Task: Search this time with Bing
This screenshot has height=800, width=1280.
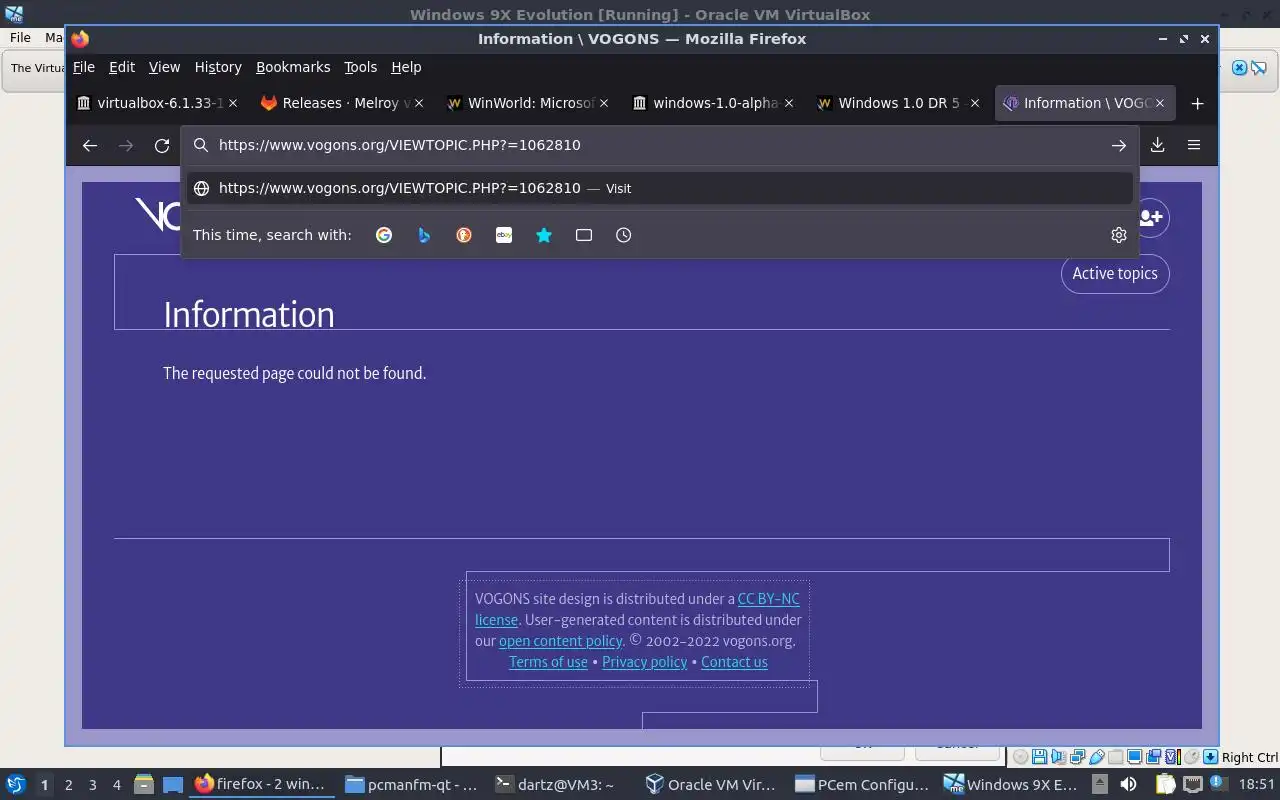Action: coord(424,235)
